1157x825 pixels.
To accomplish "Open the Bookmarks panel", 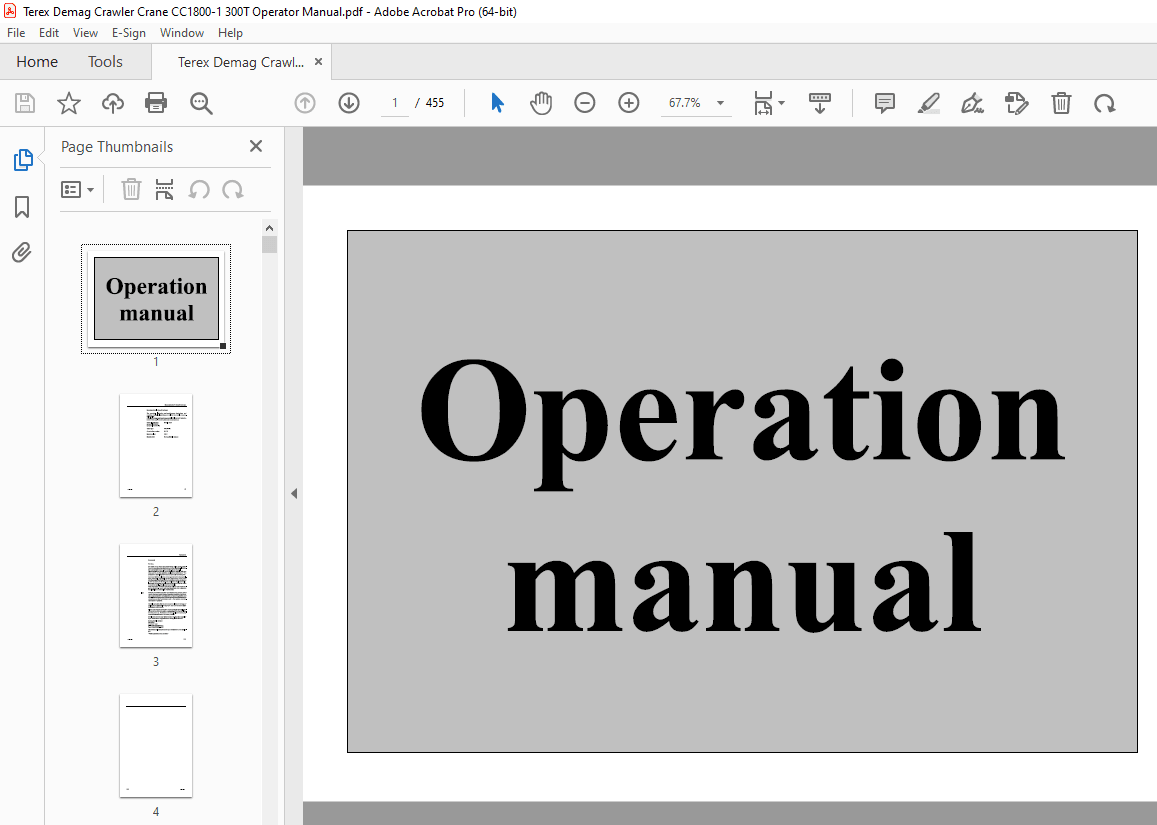I will (x=22, y=207).
